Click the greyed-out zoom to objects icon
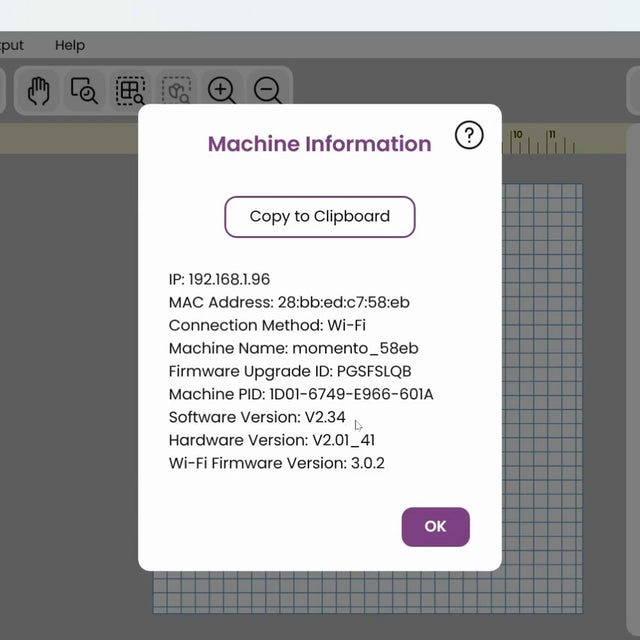640x640 pixels. coord(177,91)
